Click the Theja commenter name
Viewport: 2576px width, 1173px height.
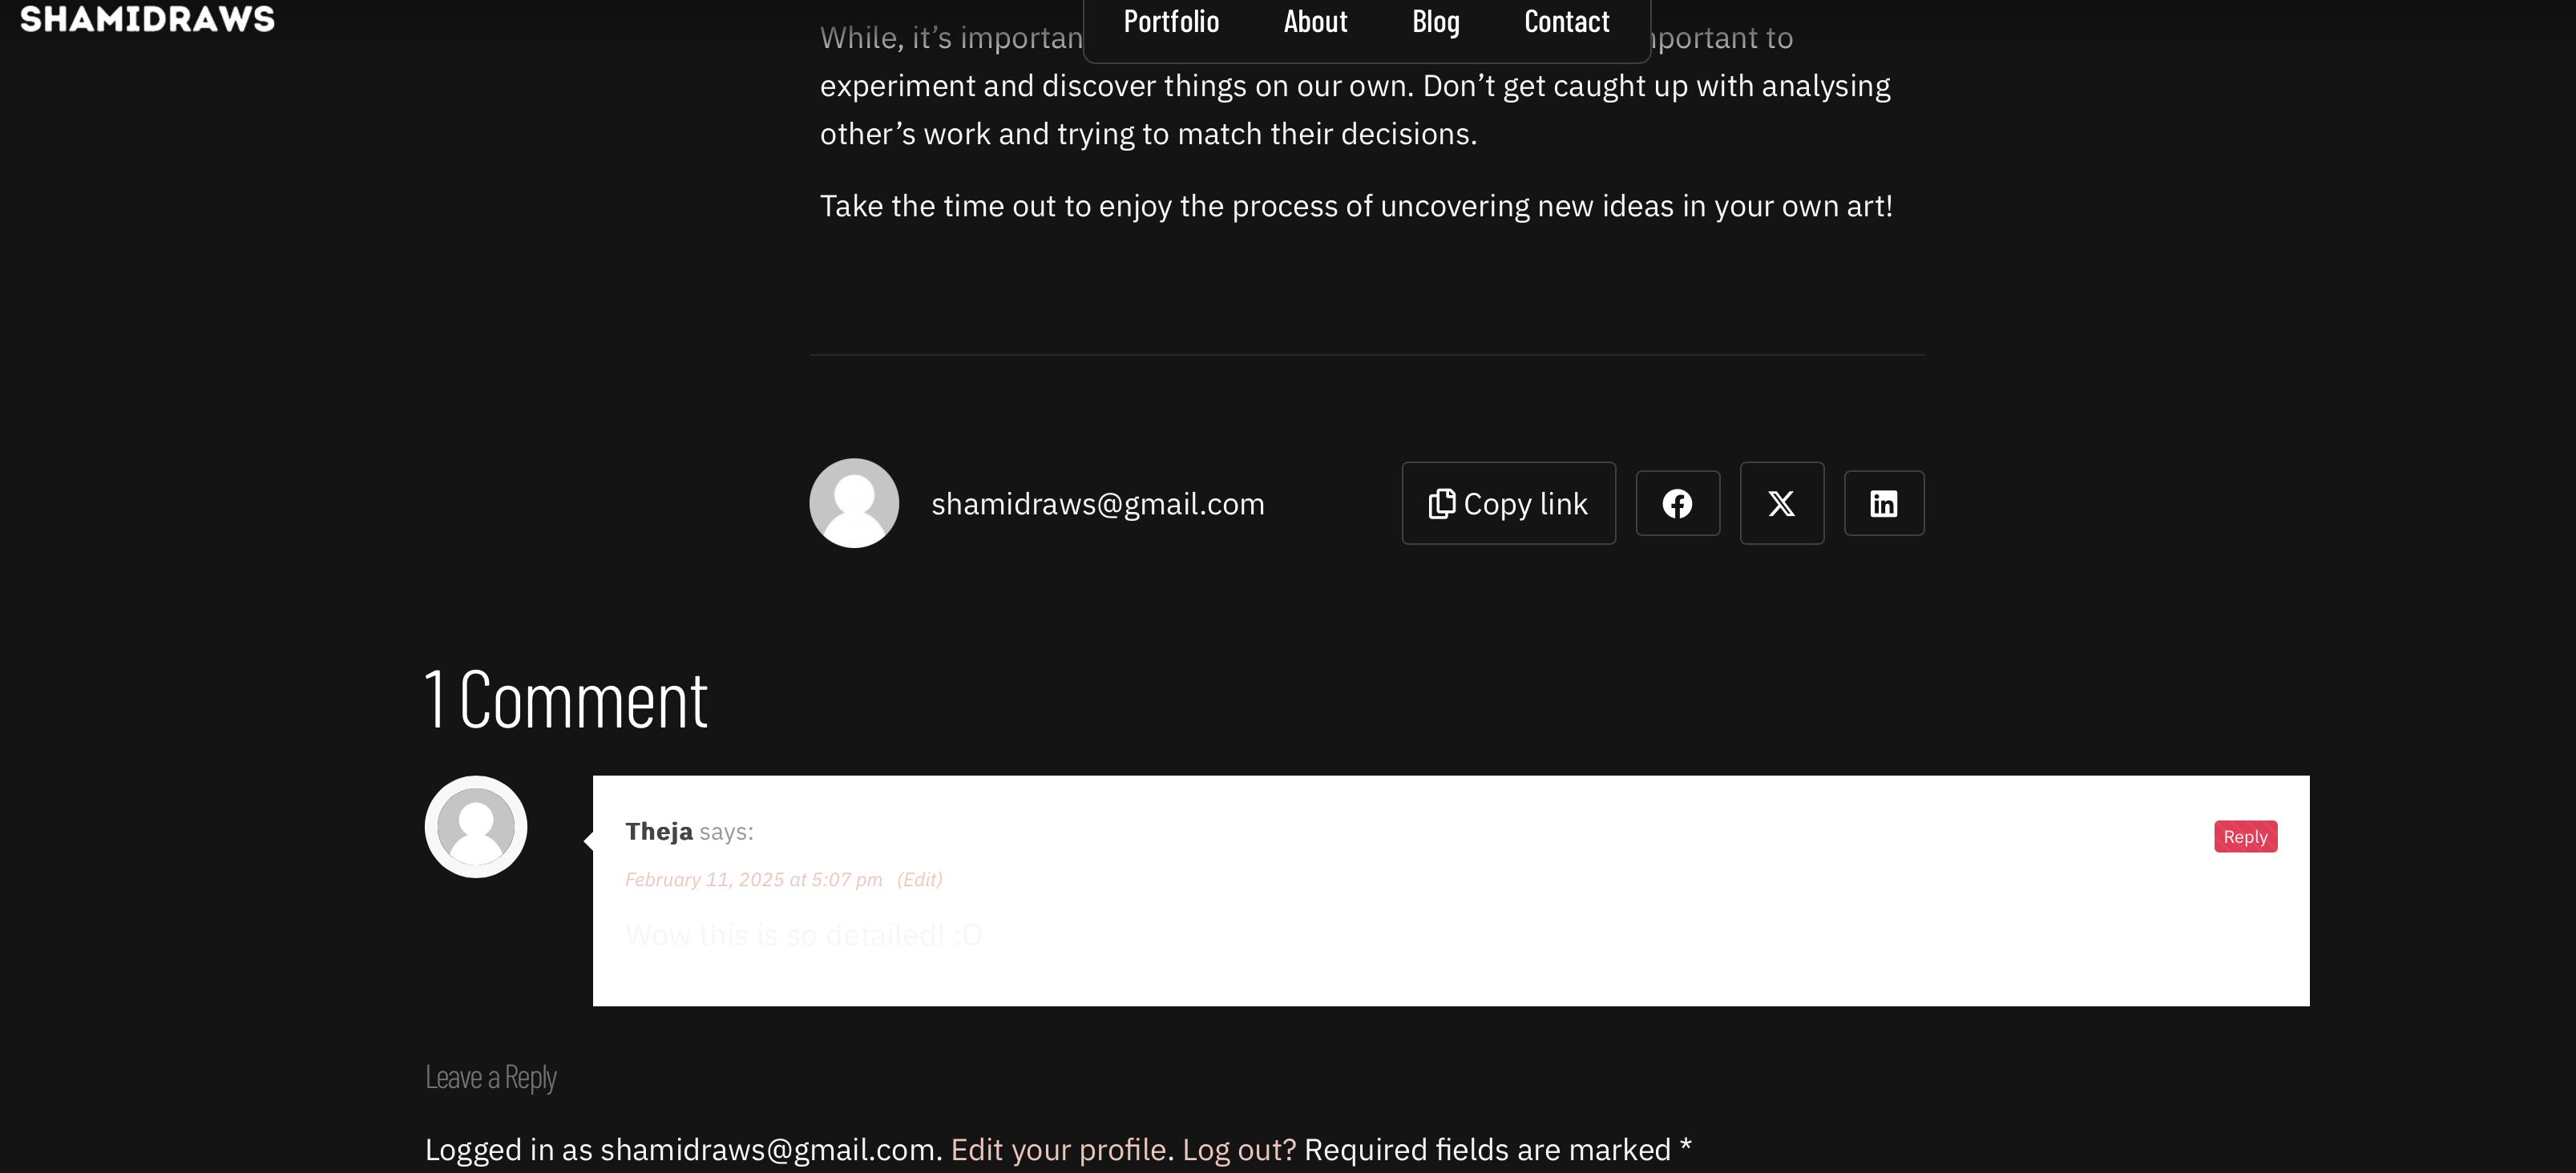click(658, 831)
